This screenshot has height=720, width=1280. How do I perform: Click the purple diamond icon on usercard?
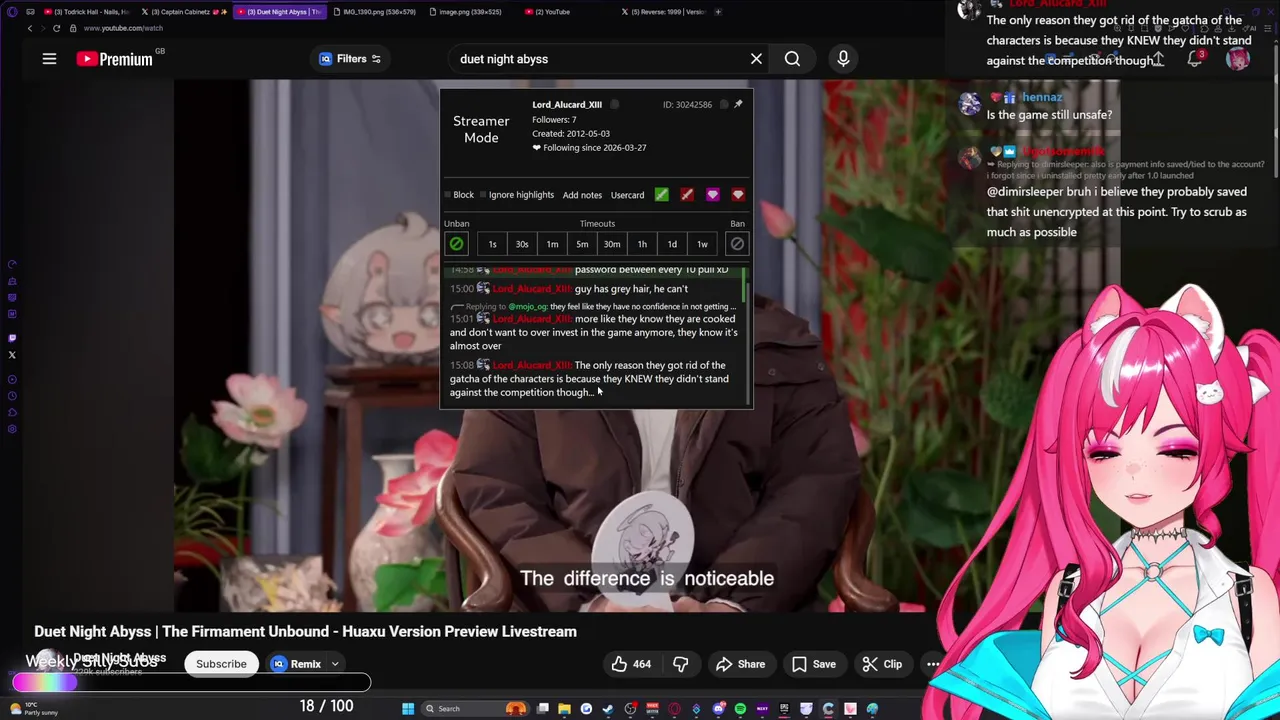(x=712, y=195)
